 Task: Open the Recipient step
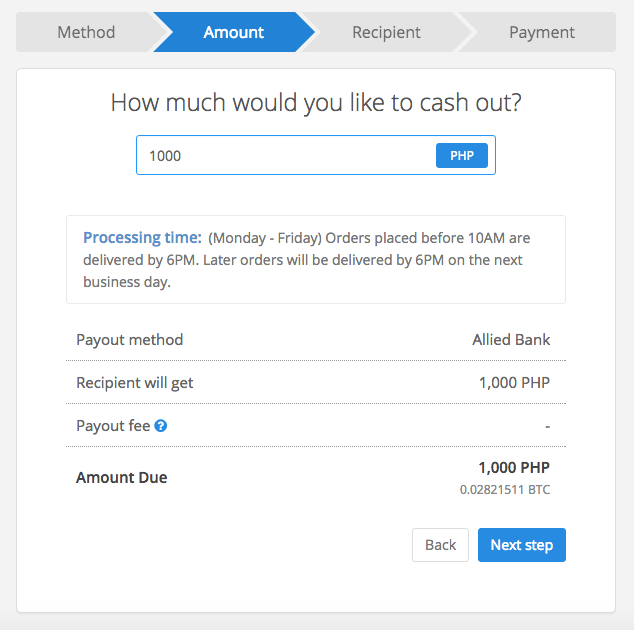[386, 32]
